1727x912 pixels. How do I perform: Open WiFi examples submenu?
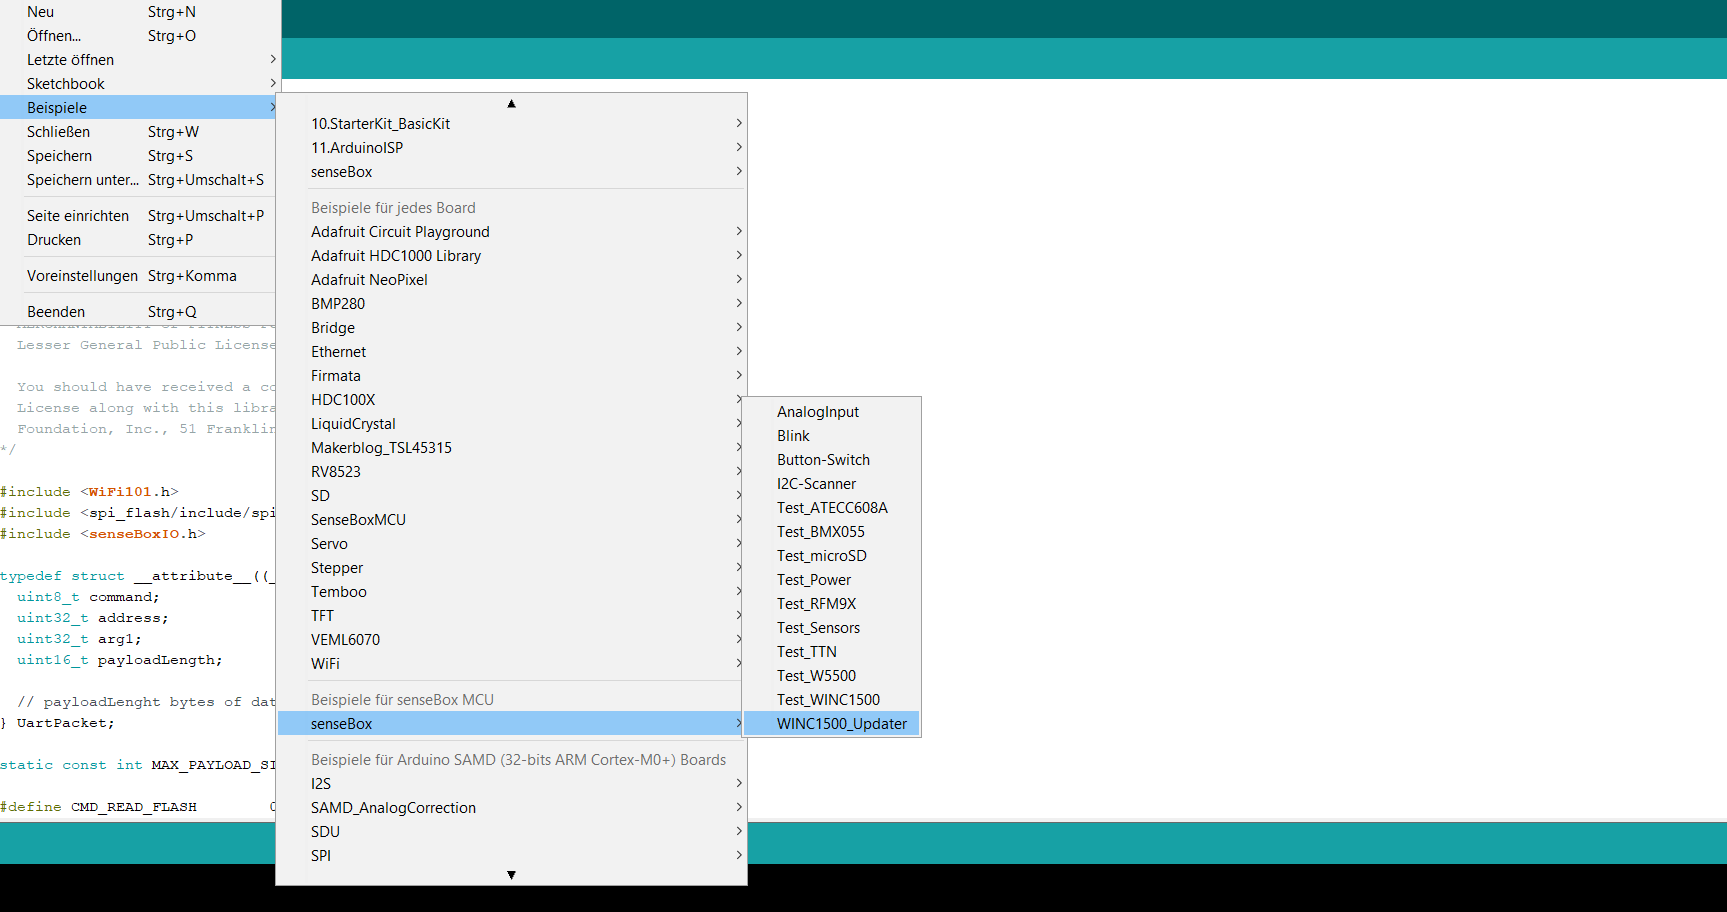pos(511,664)
